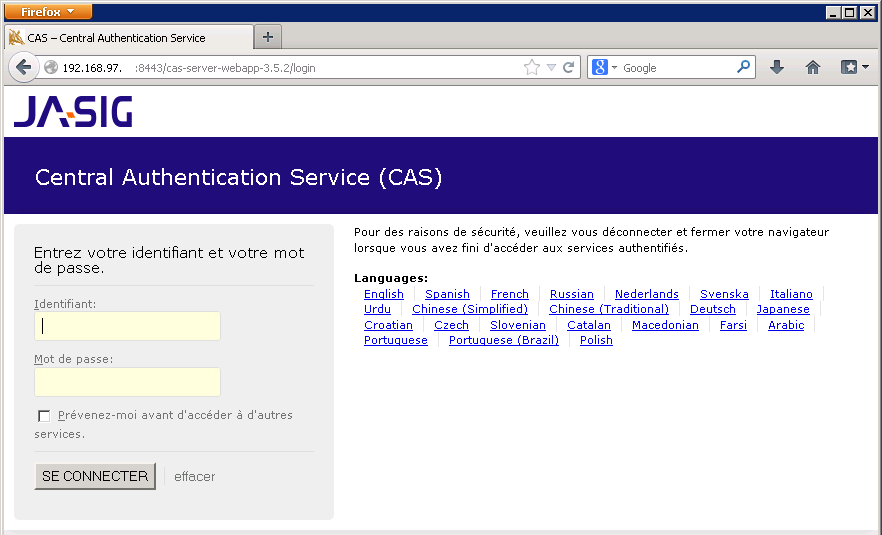Switch language to Deutsch

(713, 309)
